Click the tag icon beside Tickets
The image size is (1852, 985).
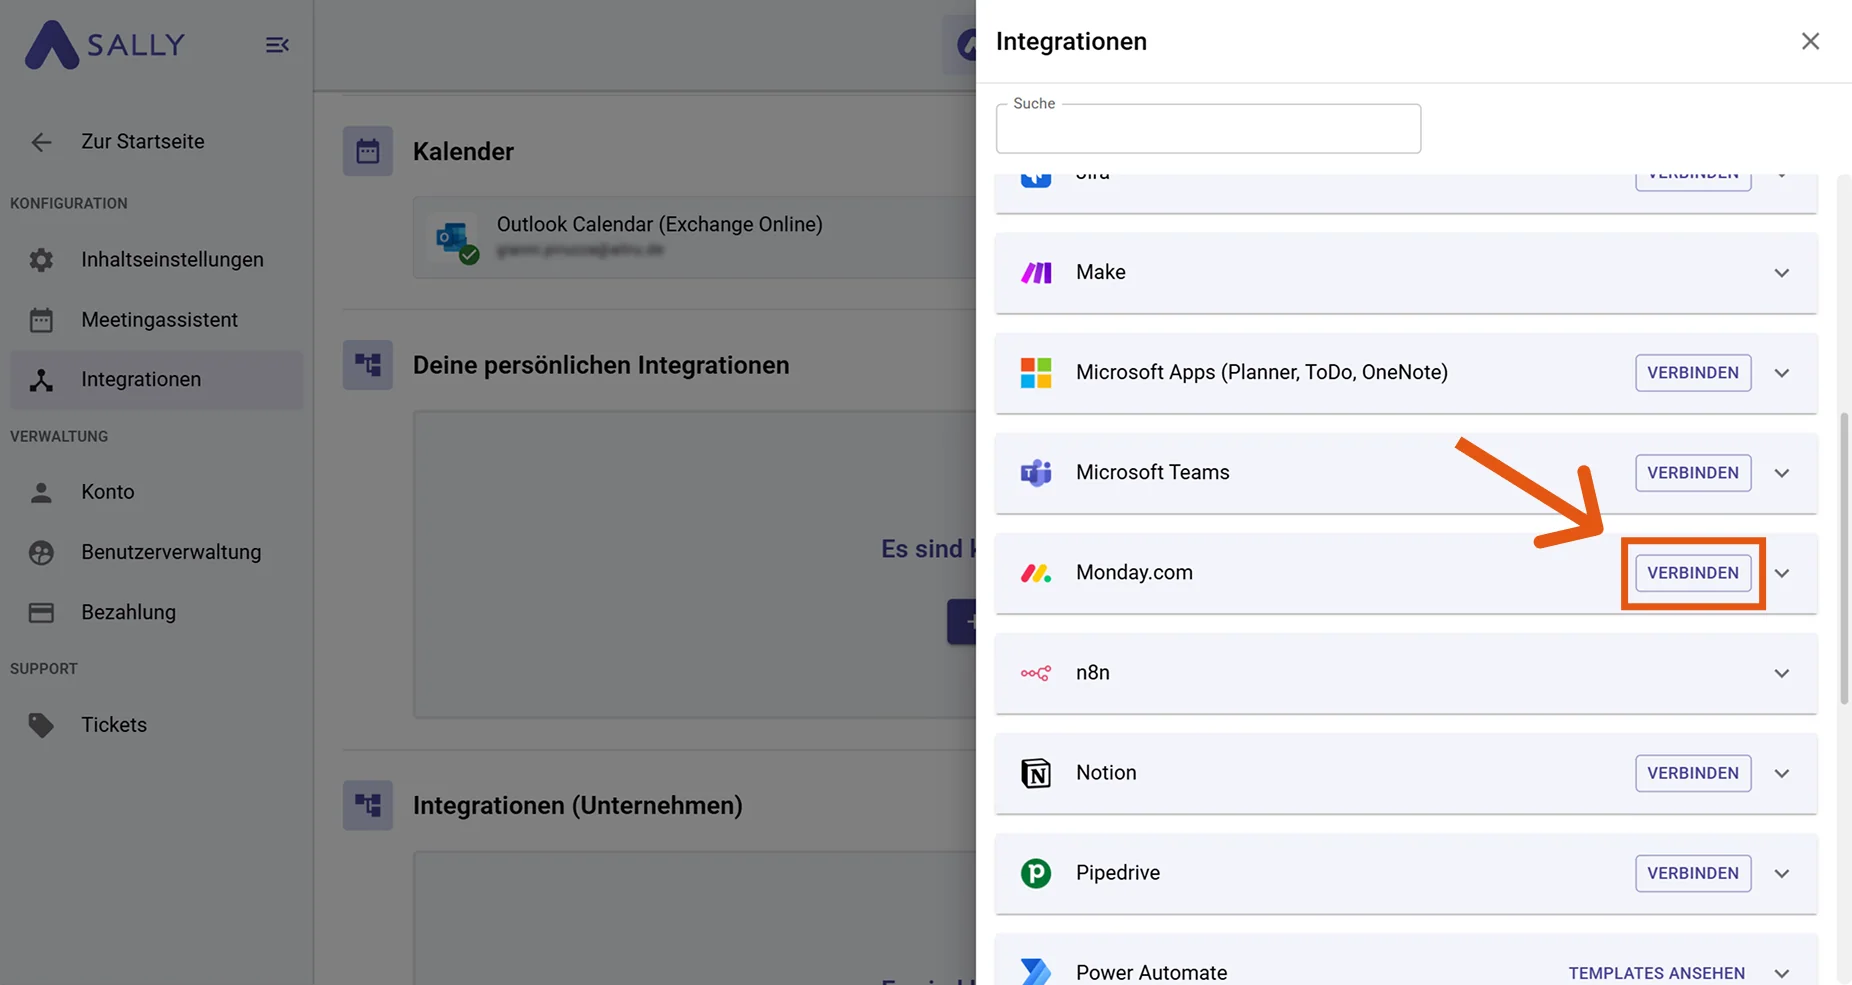[41, 725]
